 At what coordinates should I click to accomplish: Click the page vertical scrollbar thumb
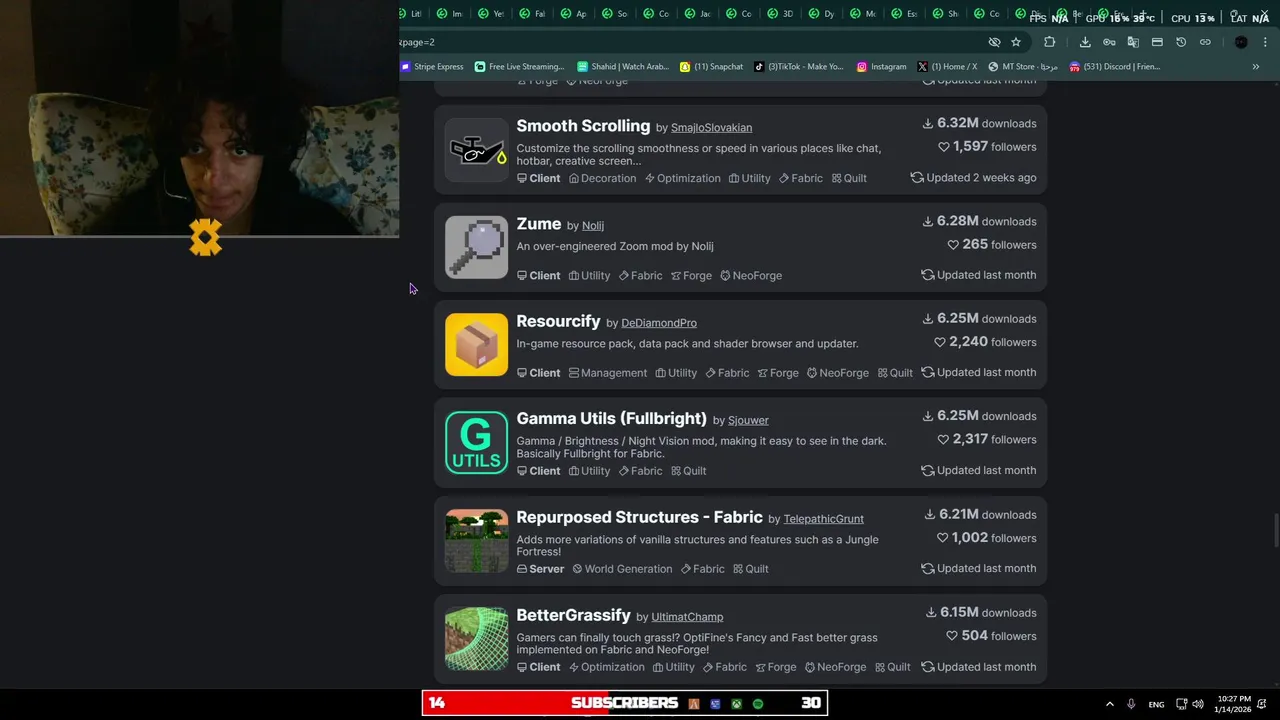click(1275, 530)
